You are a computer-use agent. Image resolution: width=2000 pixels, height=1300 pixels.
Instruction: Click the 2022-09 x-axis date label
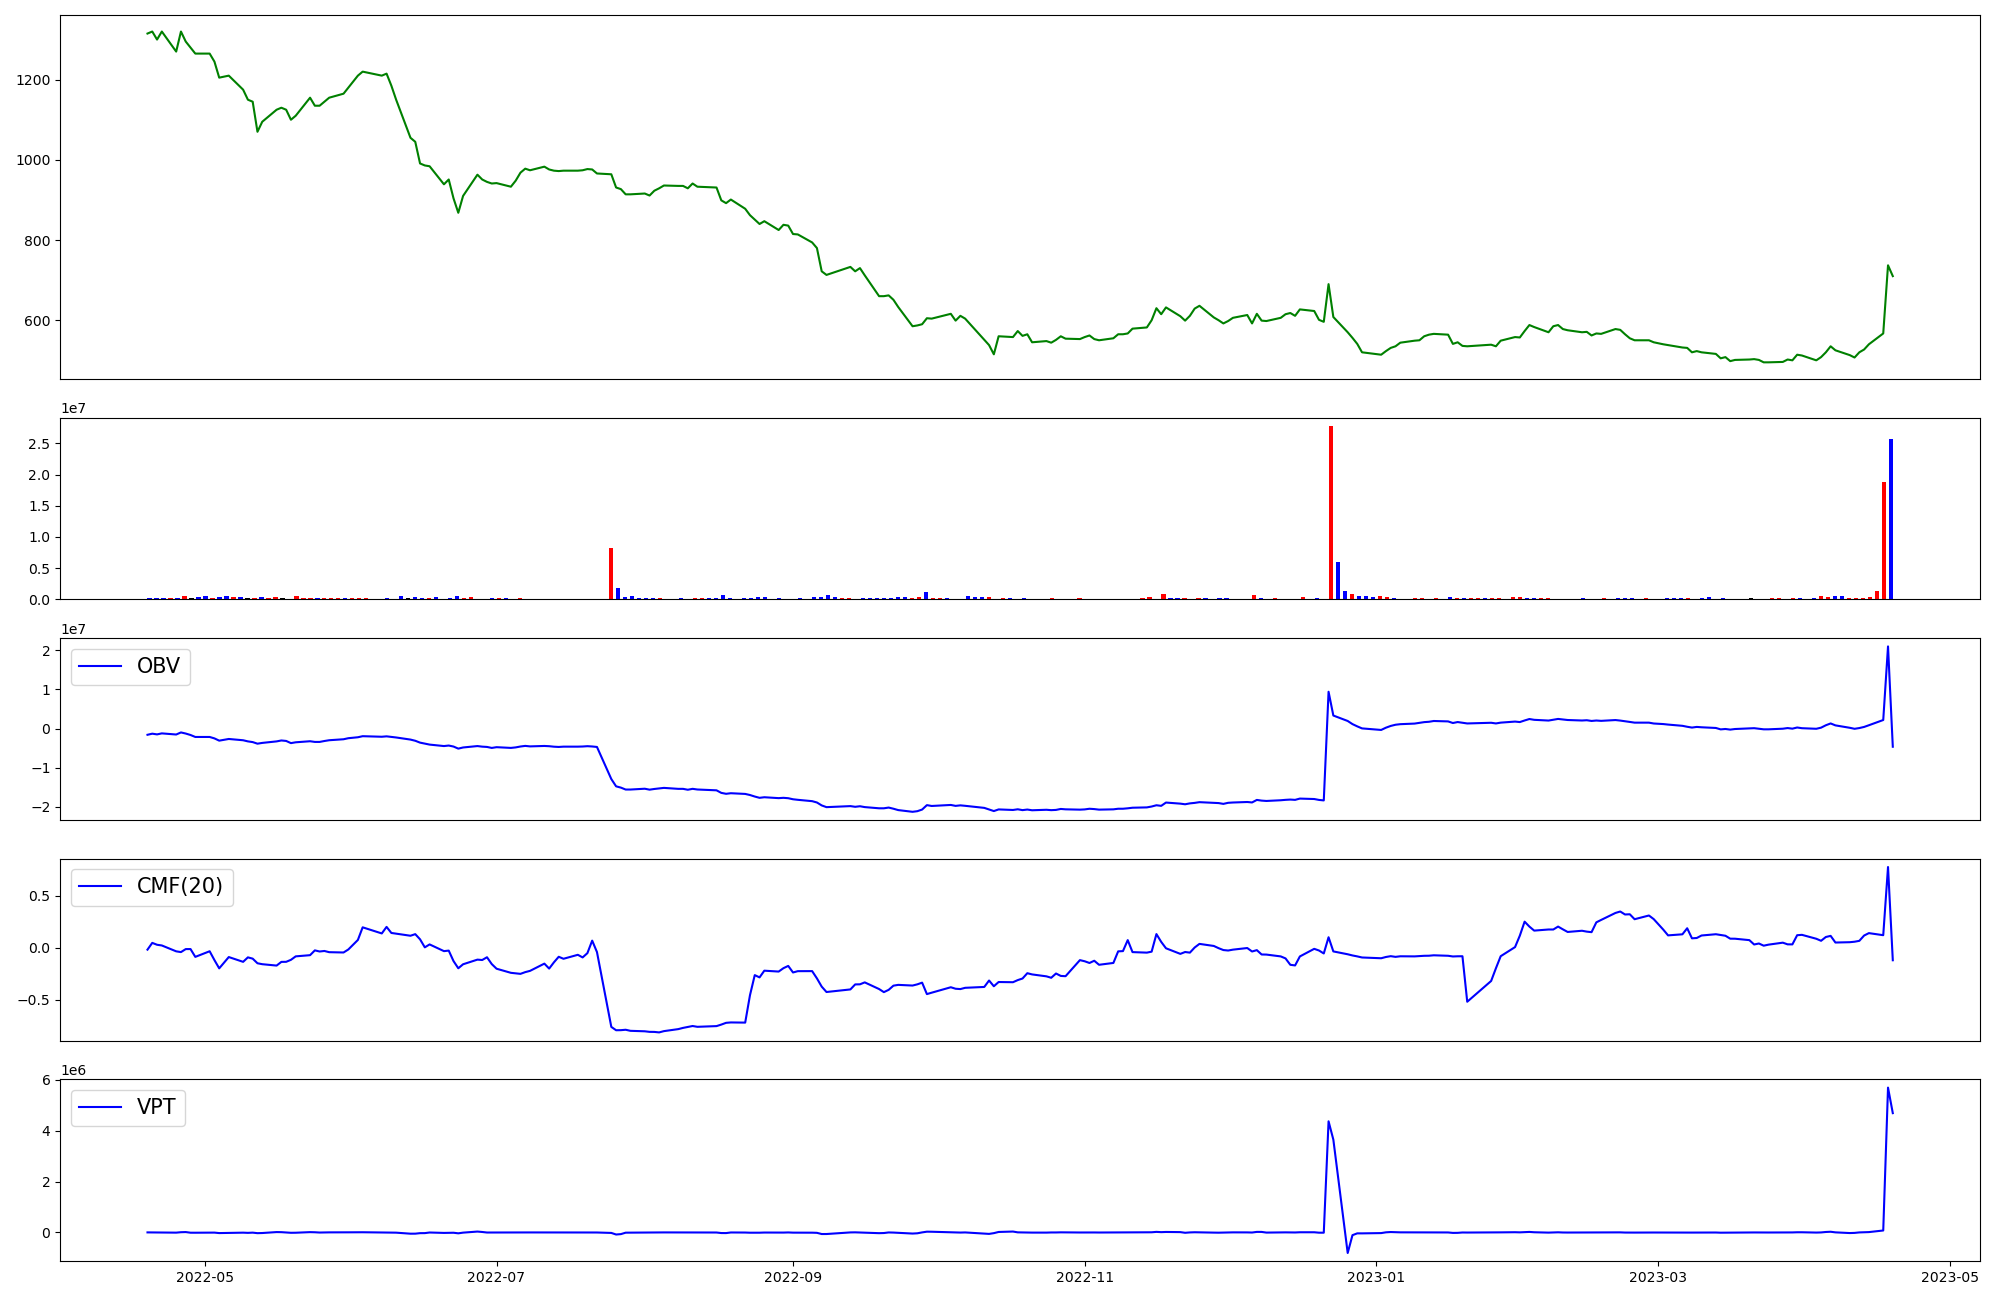pyautogui.click(x=793, y=1276)
